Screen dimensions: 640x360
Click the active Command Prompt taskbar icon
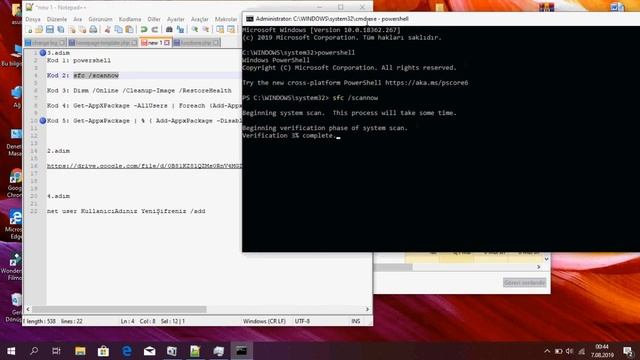[x=241, y=351]
